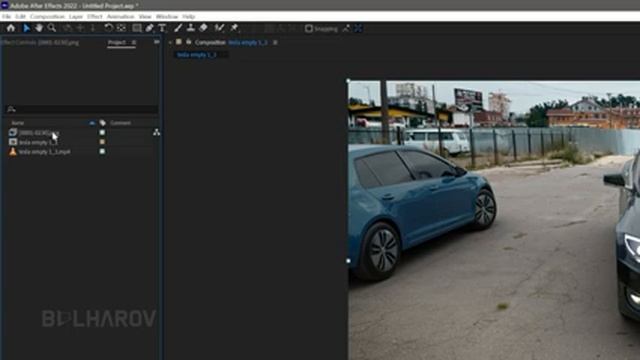The width and height of the screenshot is (640, 360).
Task: Open project flowchart view icon
Action: click(156, 132)
